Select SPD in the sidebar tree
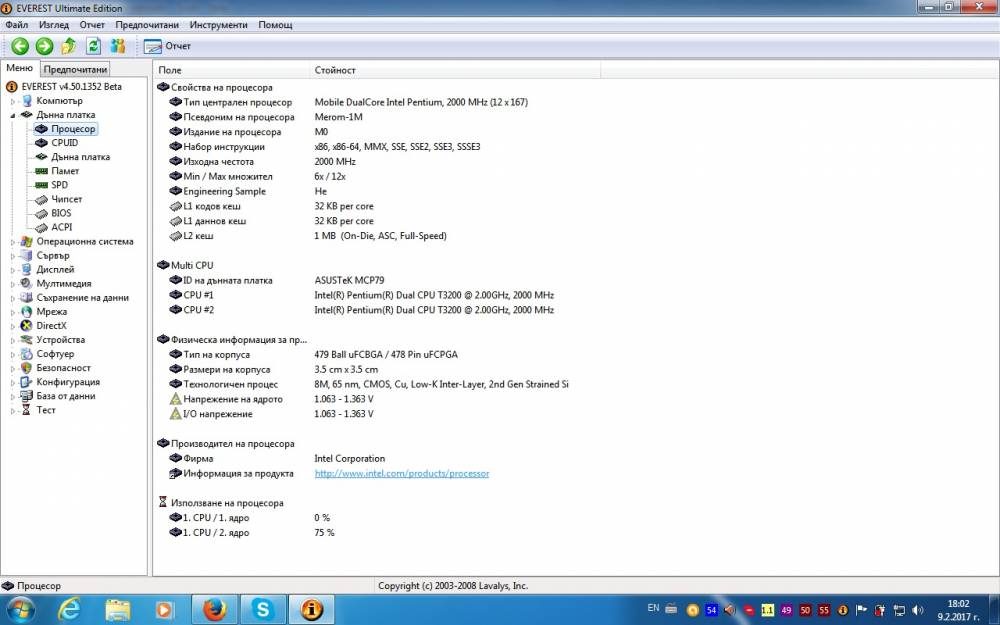 (x=59, y=185)
